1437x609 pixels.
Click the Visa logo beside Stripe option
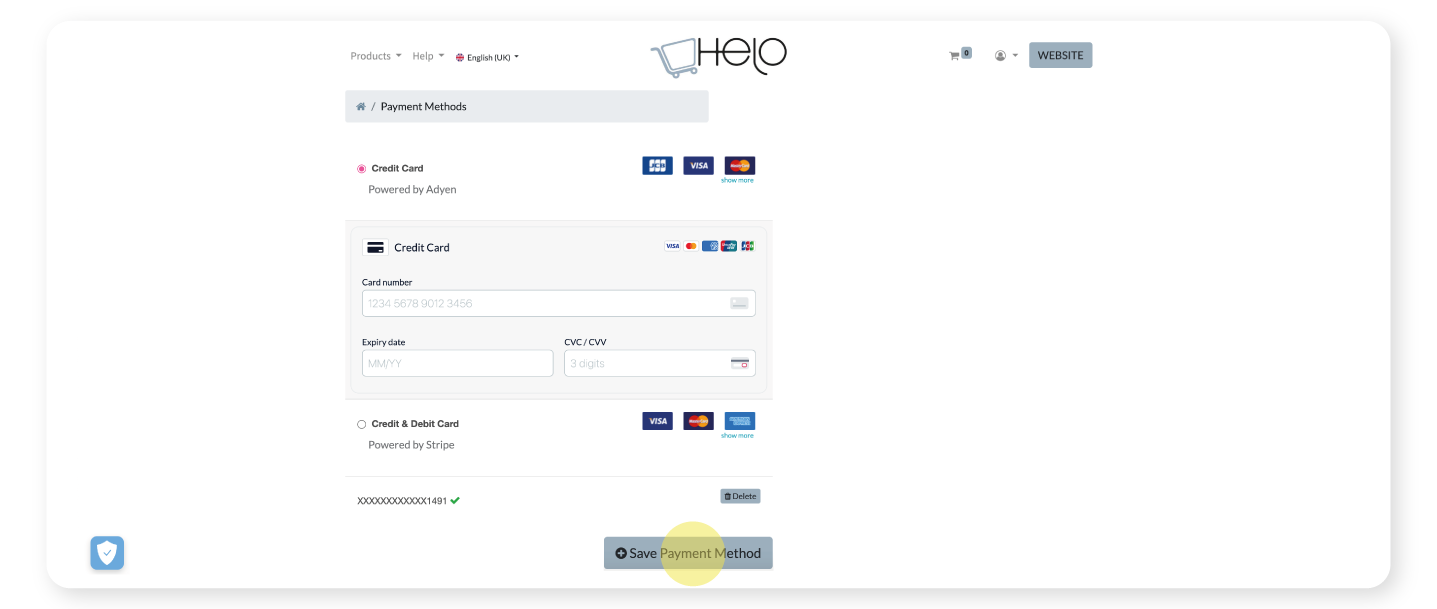[x=657, y=421]
